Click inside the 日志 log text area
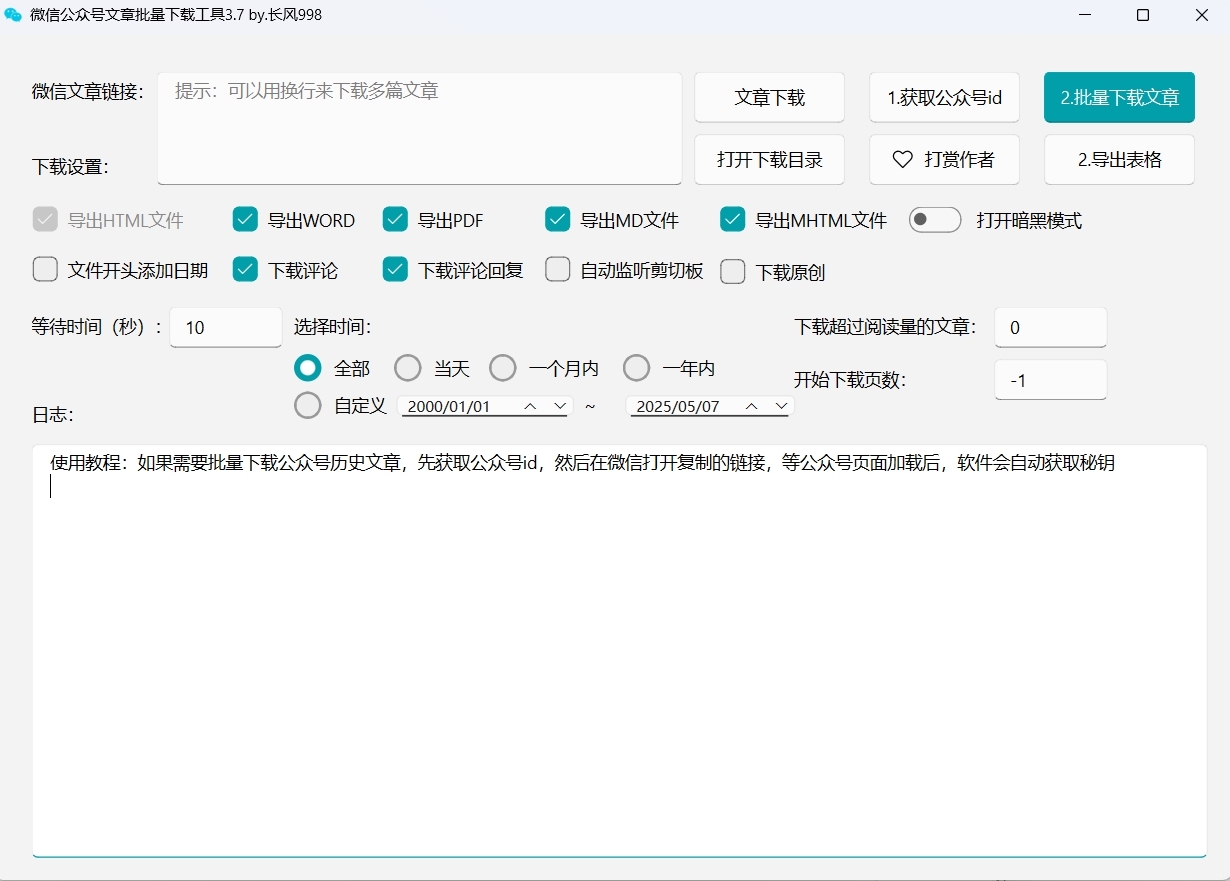This screenshot has width=1230, height=881. coord(619,651)
